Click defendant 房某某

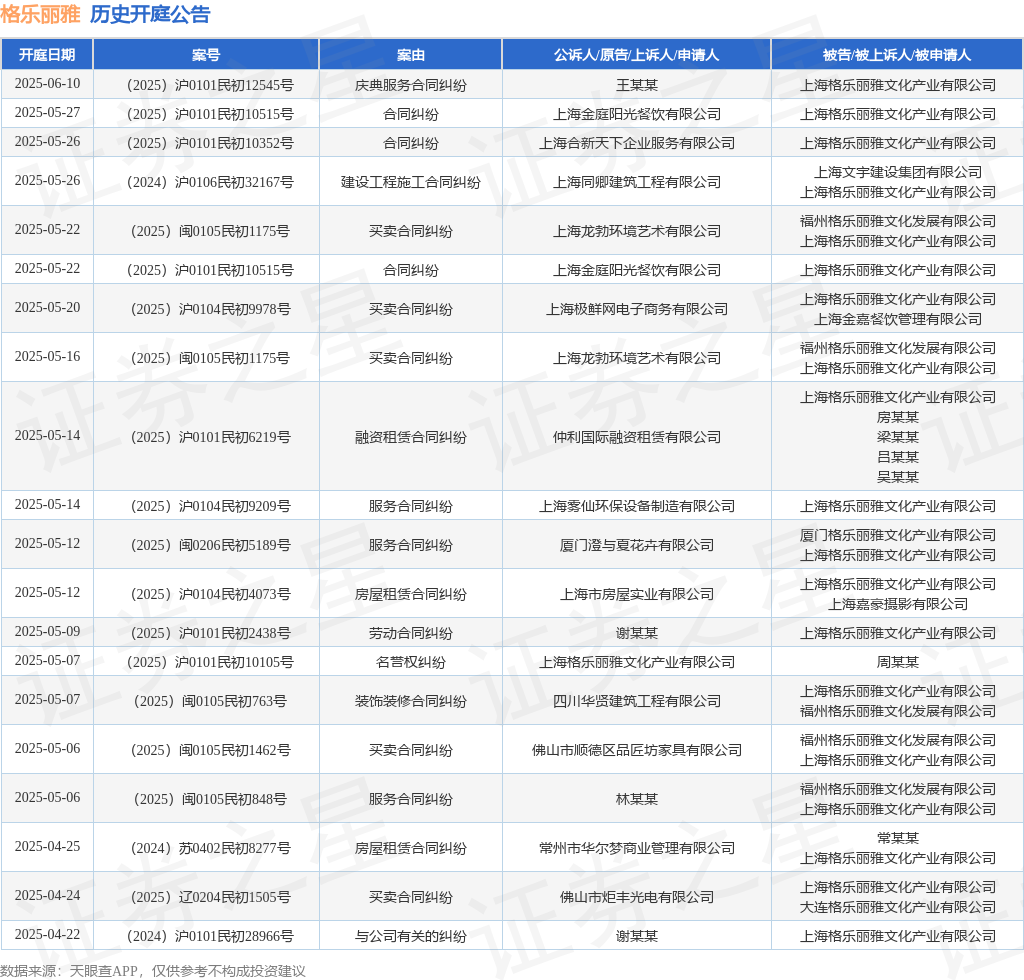pyautogui.click(x=898, y=417)
